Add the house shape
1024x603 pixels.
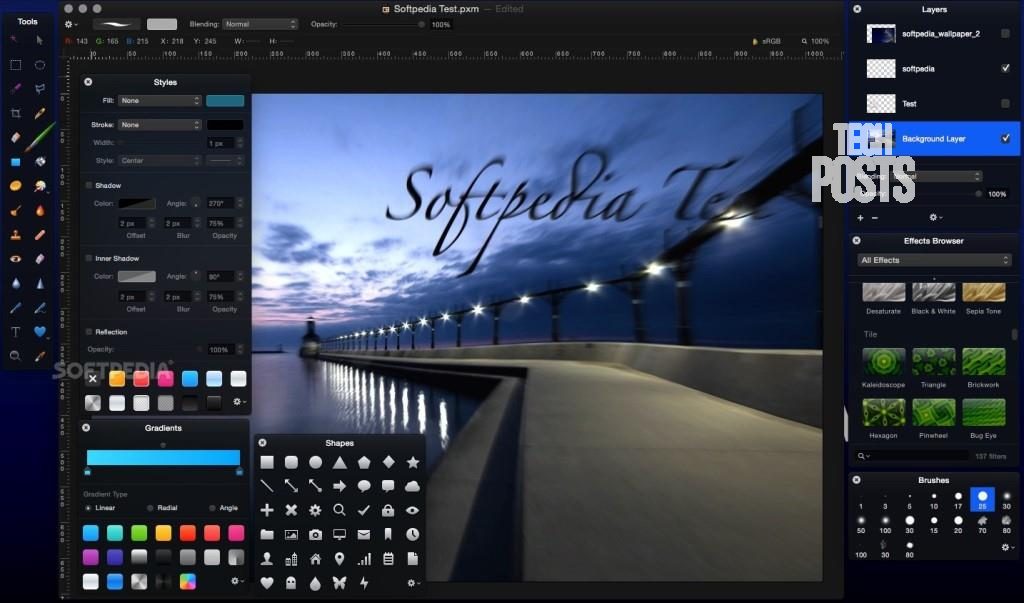[x=315, y=559]
